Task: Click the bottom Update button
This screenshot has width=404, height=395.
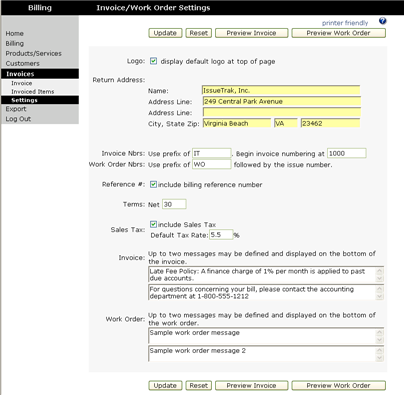Action: (165, 385)
